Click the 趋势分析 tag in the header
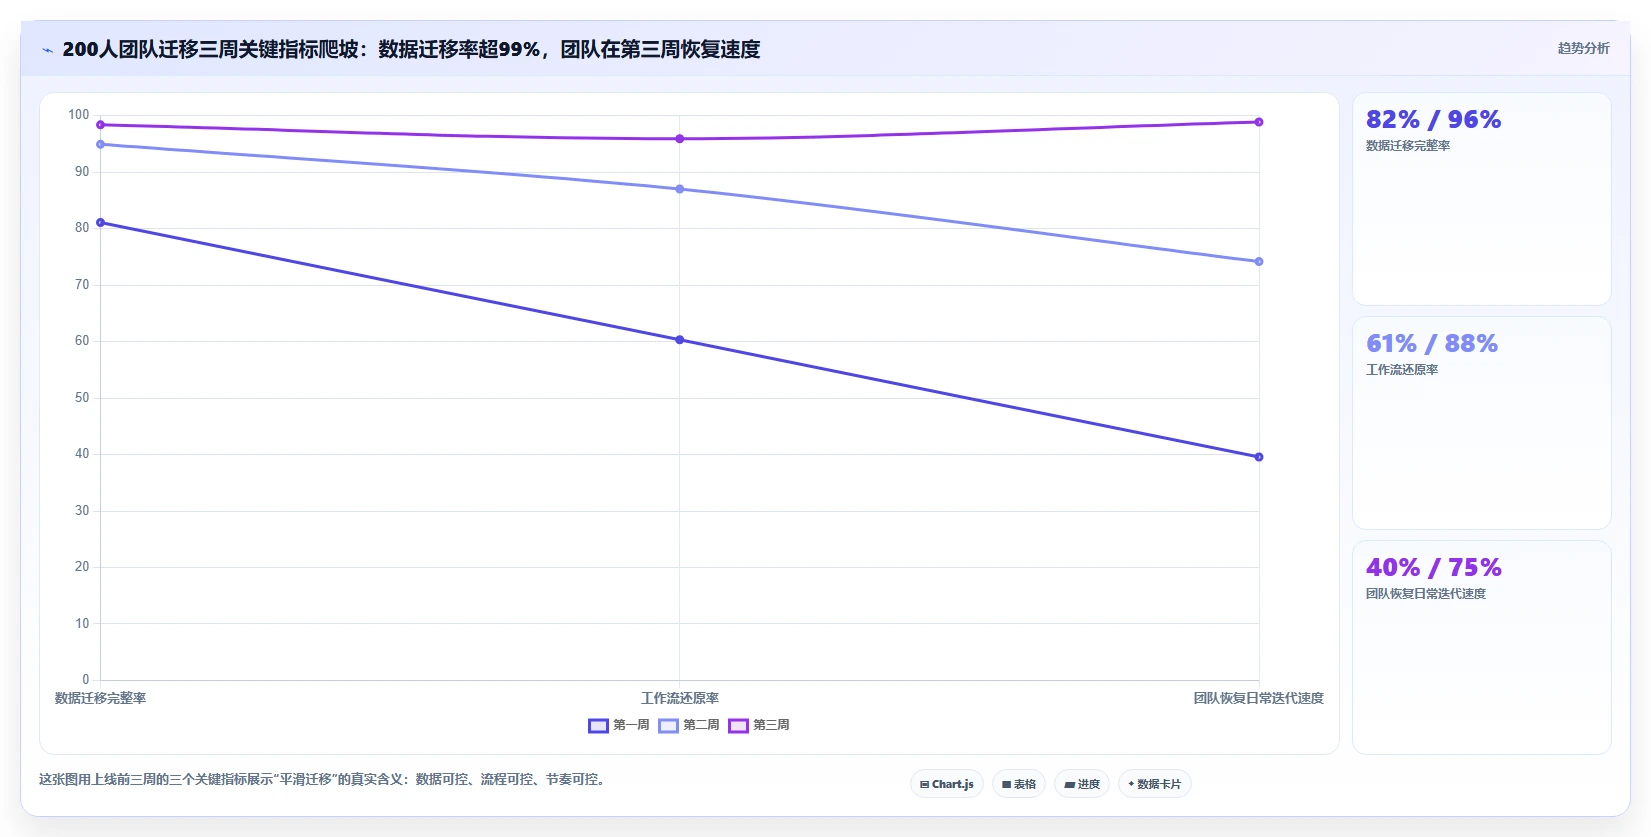This screenshot has width=1651, height=837. (x=1583, y=48)
